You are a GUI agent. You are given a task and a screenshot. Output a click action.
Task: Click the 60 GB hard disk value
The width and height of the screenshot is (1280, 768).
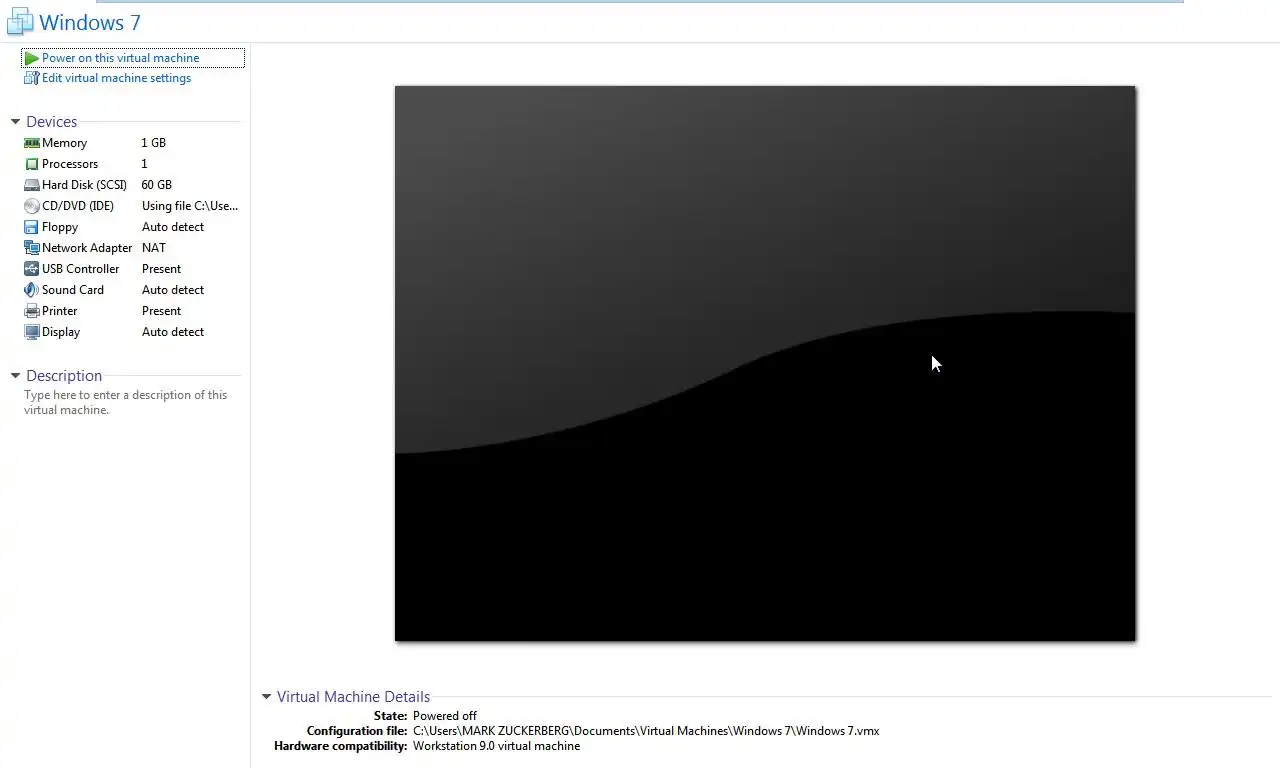157,185
